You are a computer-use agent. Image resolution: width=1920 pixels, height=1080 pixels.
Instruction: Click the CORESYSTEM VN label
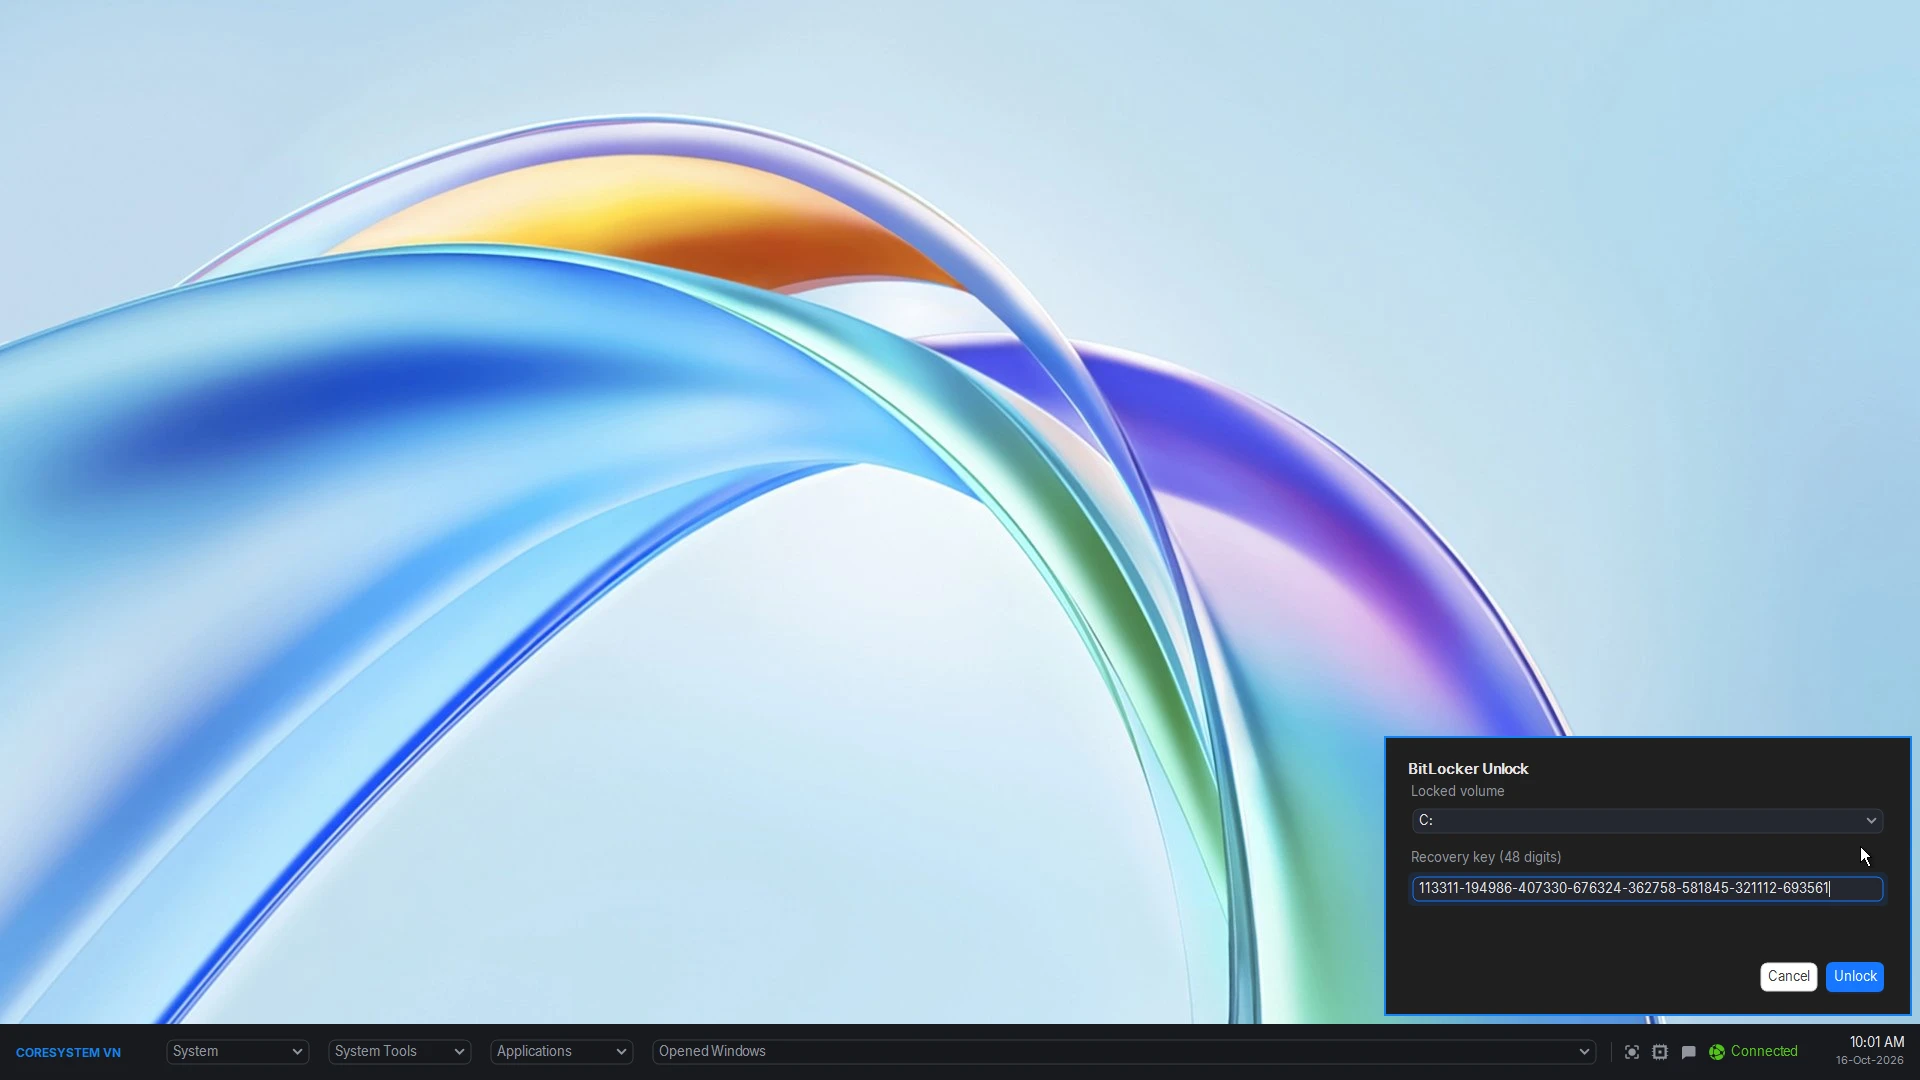(x=68, y=1053)
